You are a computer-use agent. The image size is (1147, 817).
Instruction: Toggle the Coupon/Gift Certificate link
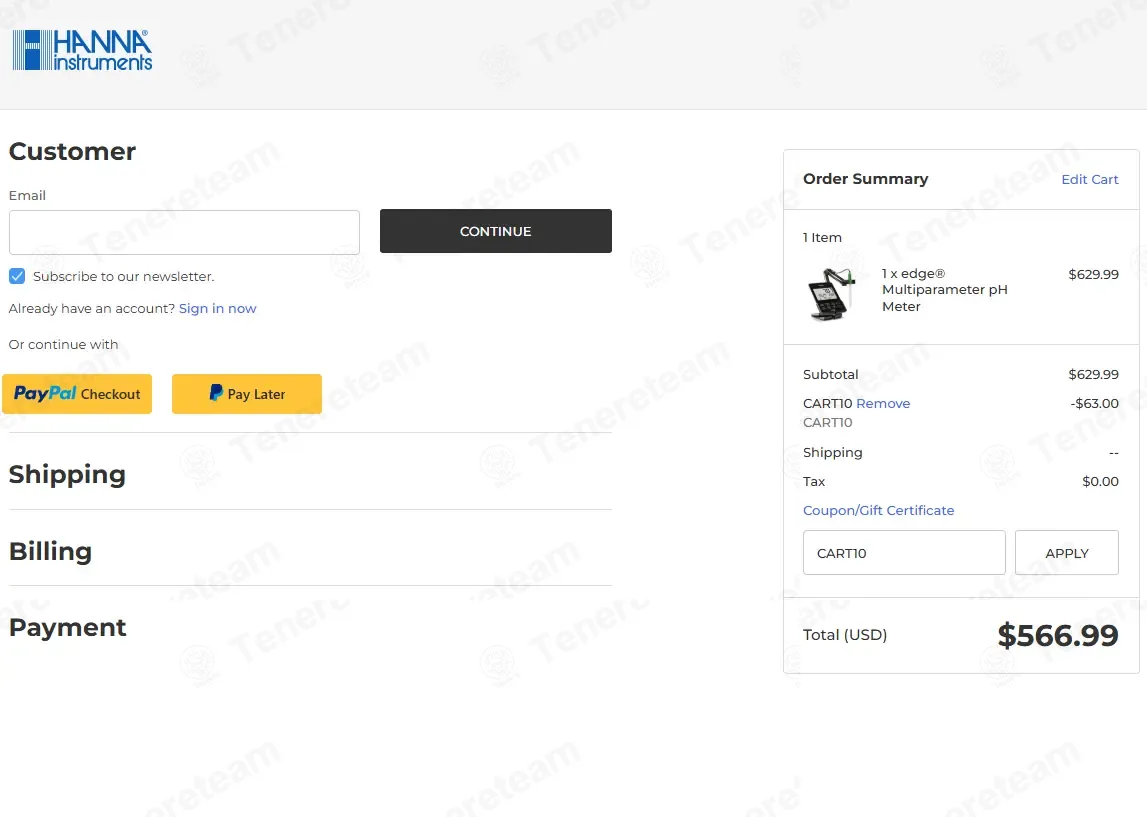(x=878, y=510)
